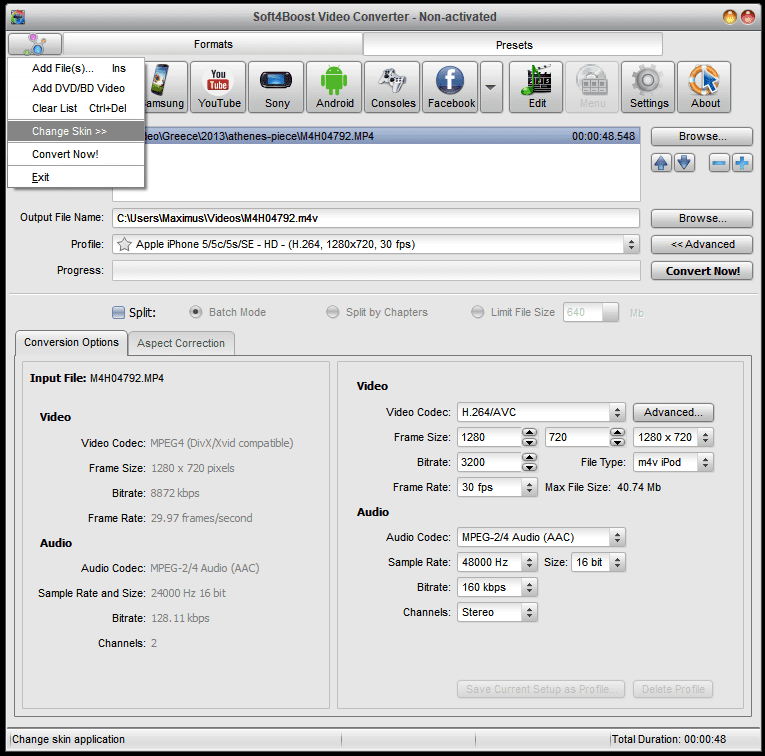This screenshot has height=756, width=765.
Task: Select the Sony format icon
Action: (x=276, y=87)
